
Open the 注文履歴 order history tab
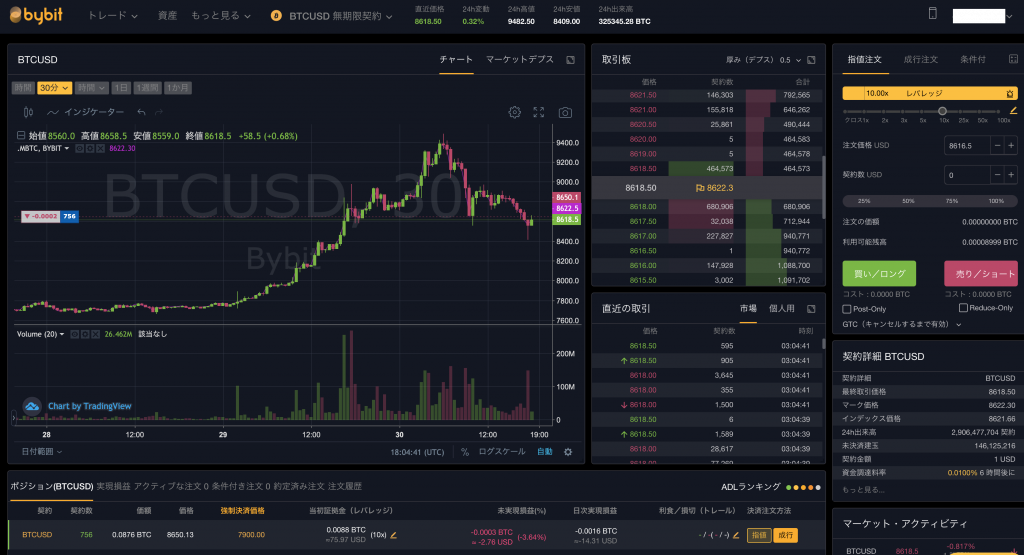point(345,486)
